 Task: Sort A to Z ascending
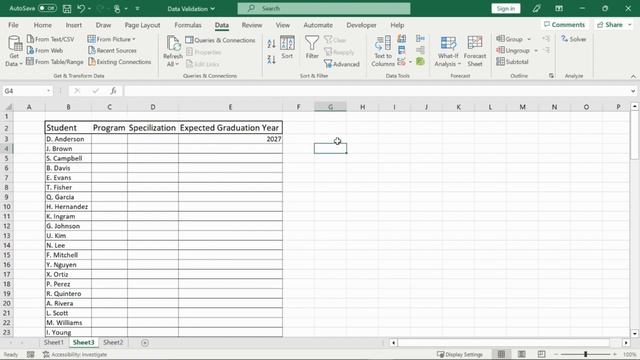[271, 44]
